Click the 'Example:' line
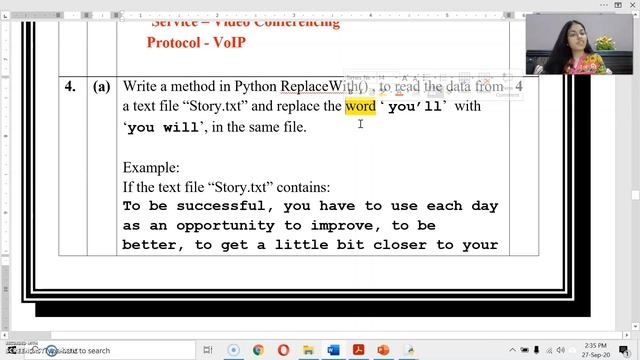This screenshot has width=640, height=360. [x=151, y=167]
